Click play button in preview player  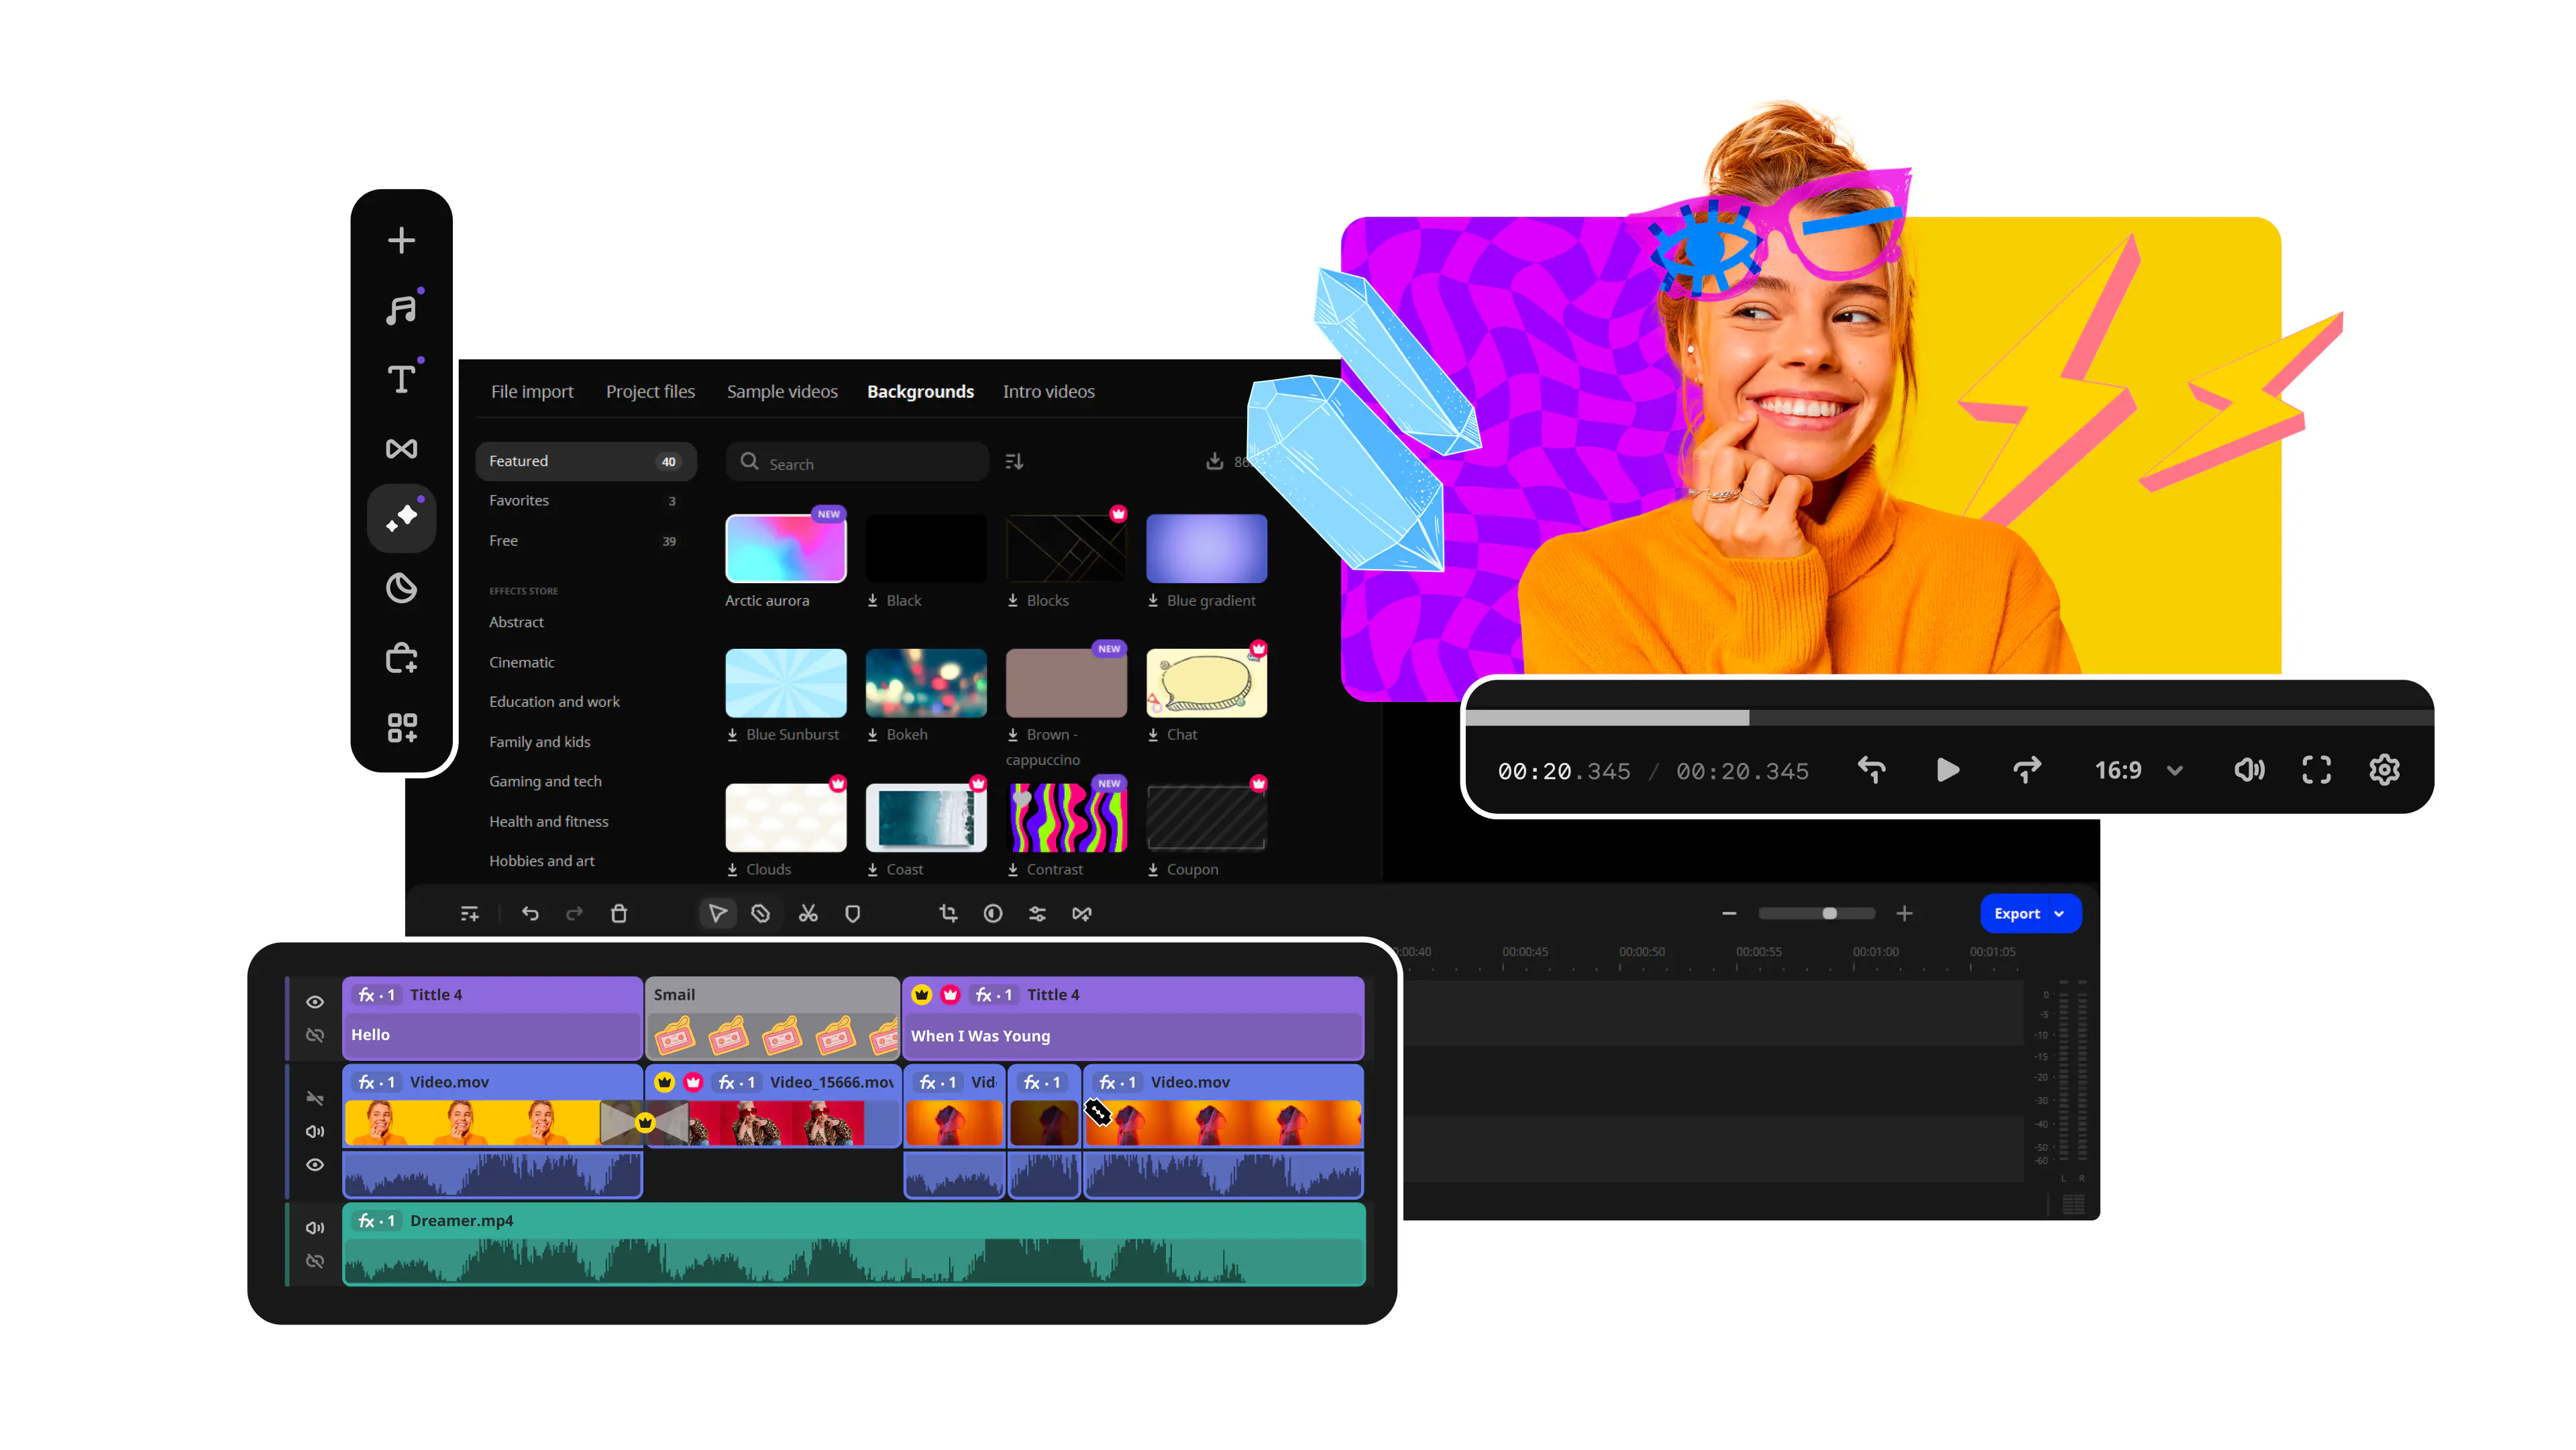1943,770
